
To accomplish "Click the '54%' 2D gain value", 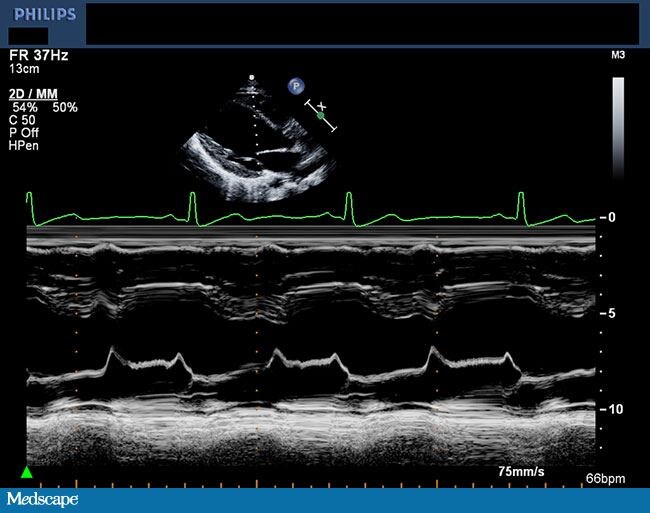I will pyautogui.click(x=25, y=107).
